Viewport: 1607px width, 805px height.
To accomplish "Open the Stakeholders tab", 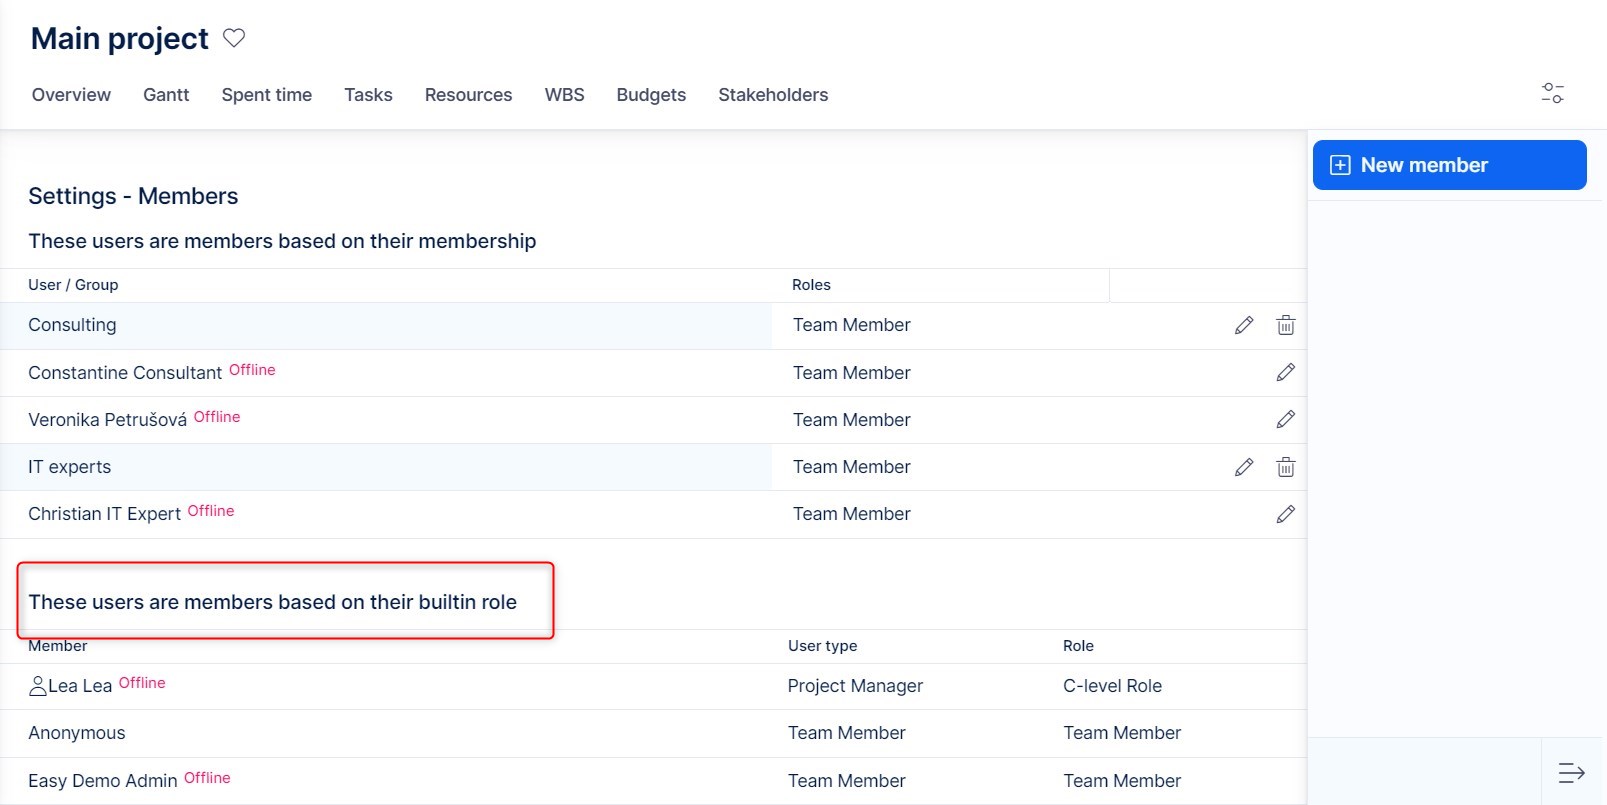I will 773,95.
